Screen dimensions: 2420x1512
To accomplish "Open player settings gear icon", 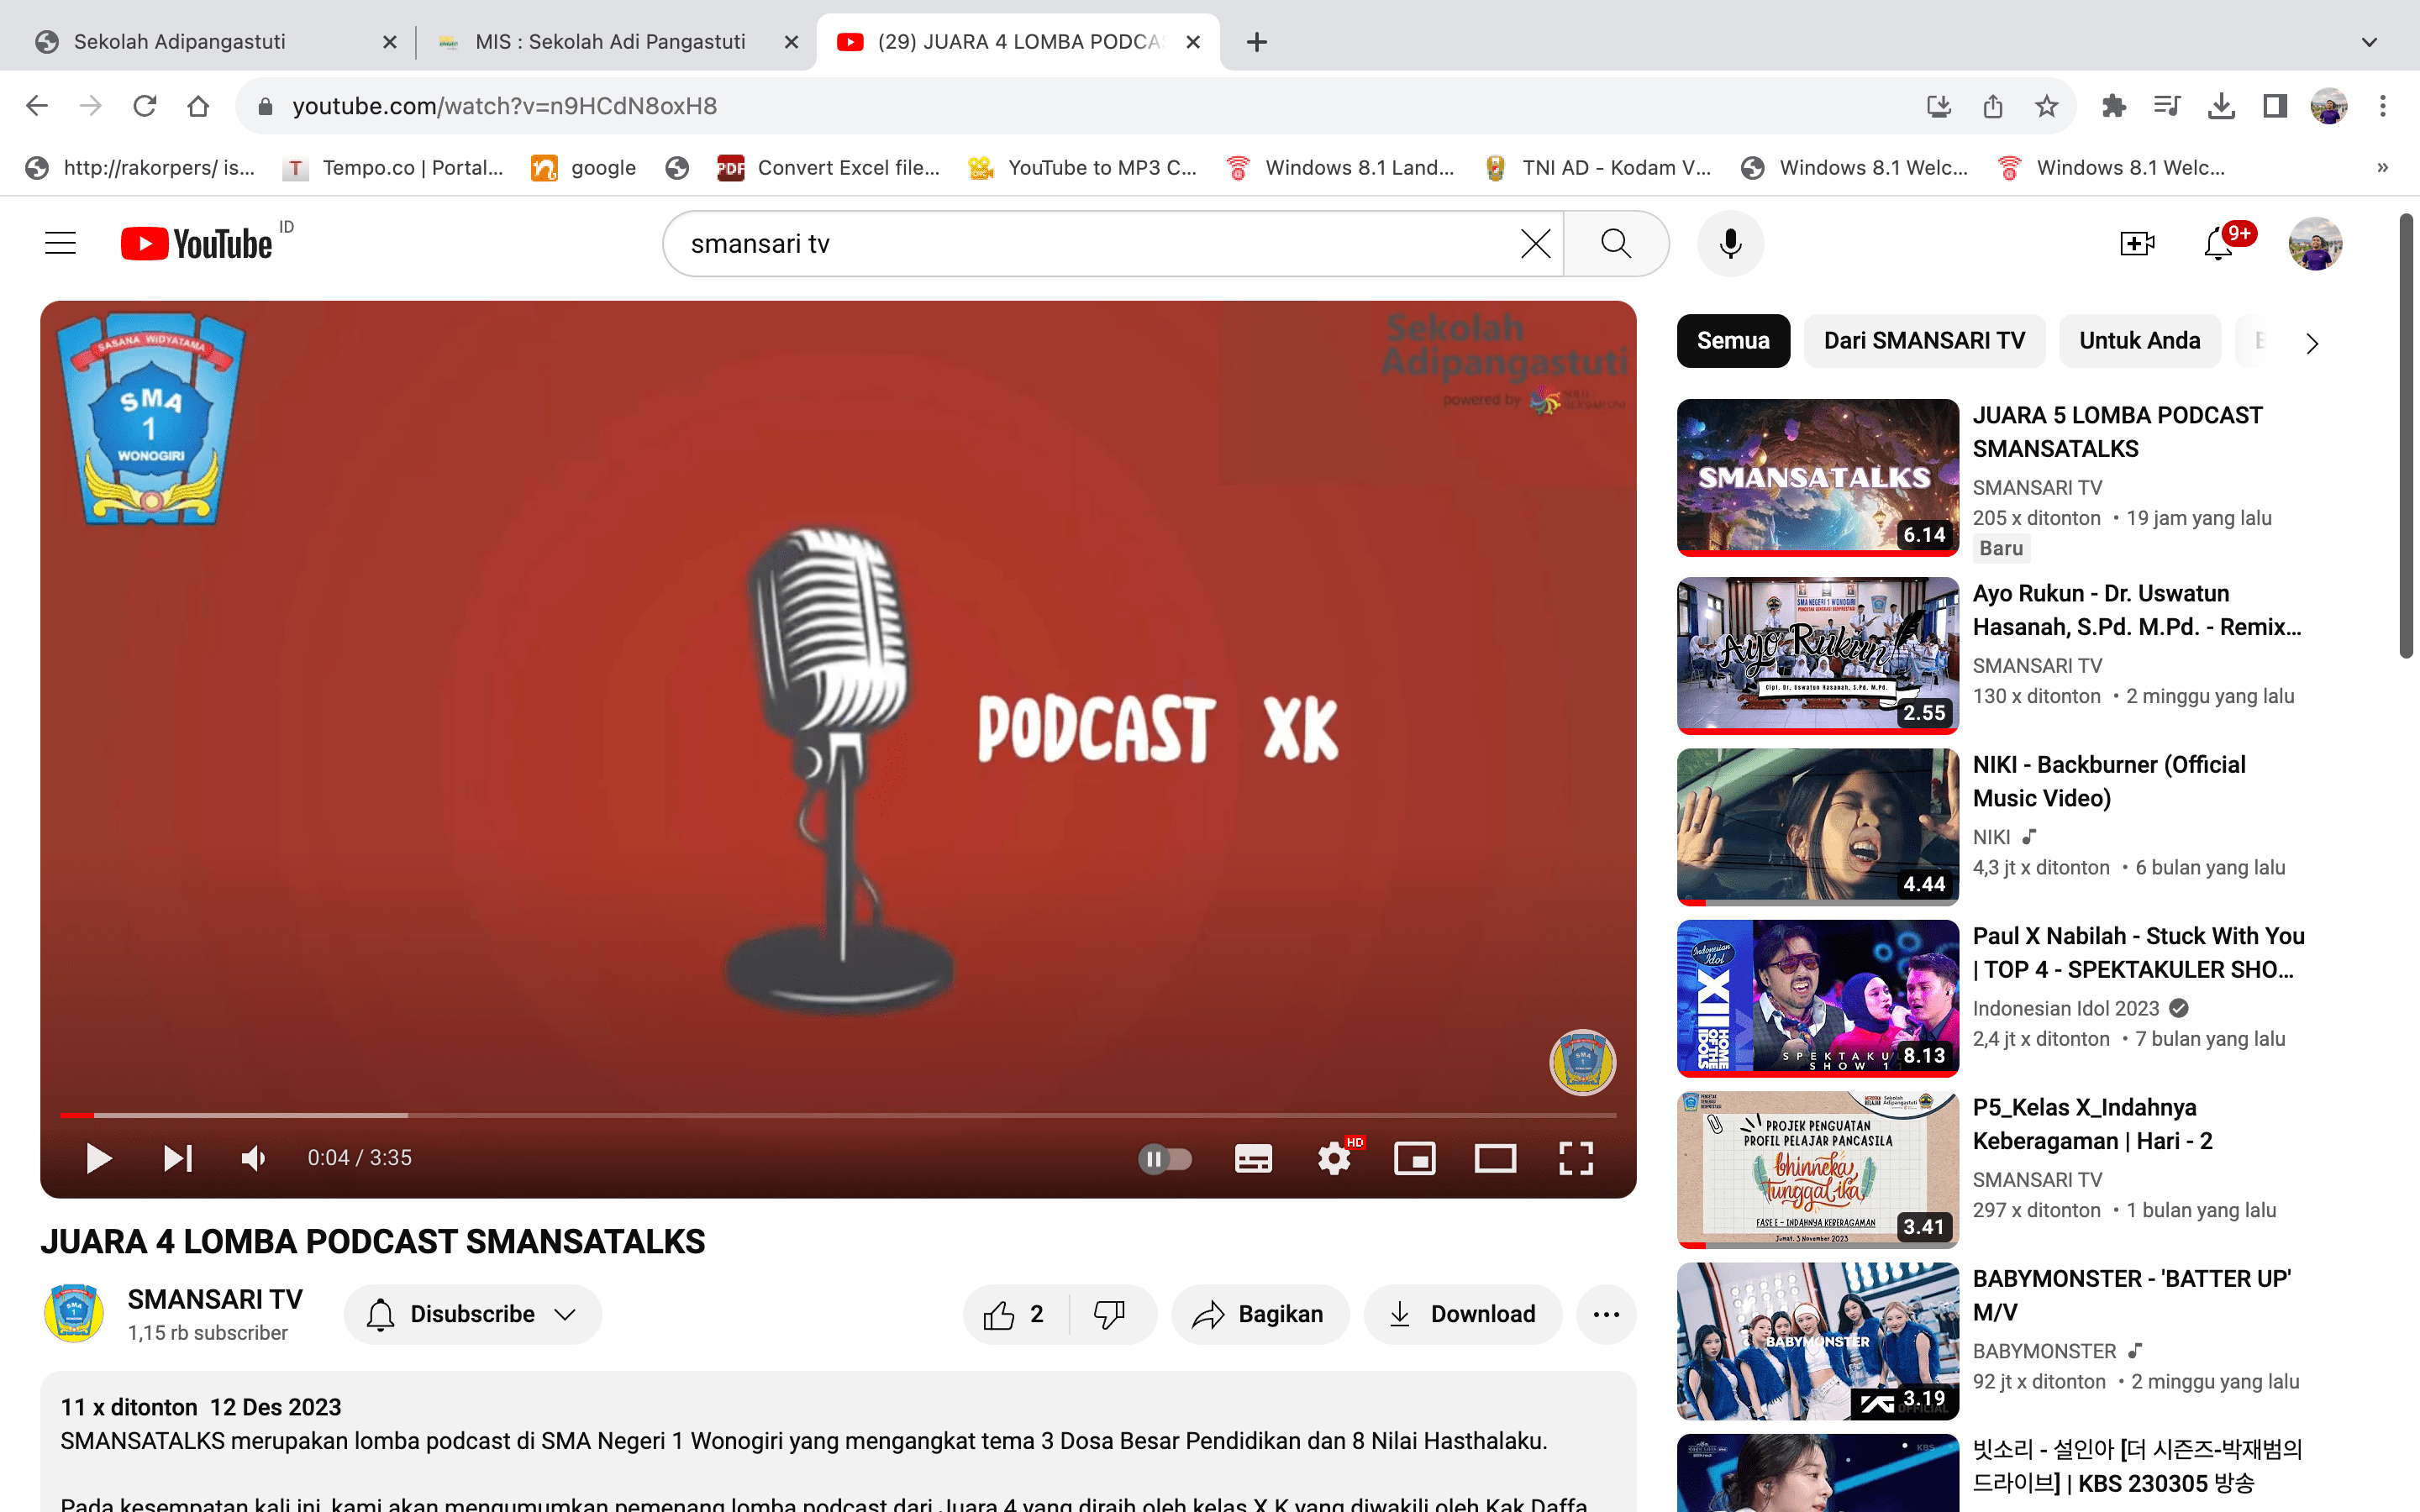I will tap(1334, 1158).
